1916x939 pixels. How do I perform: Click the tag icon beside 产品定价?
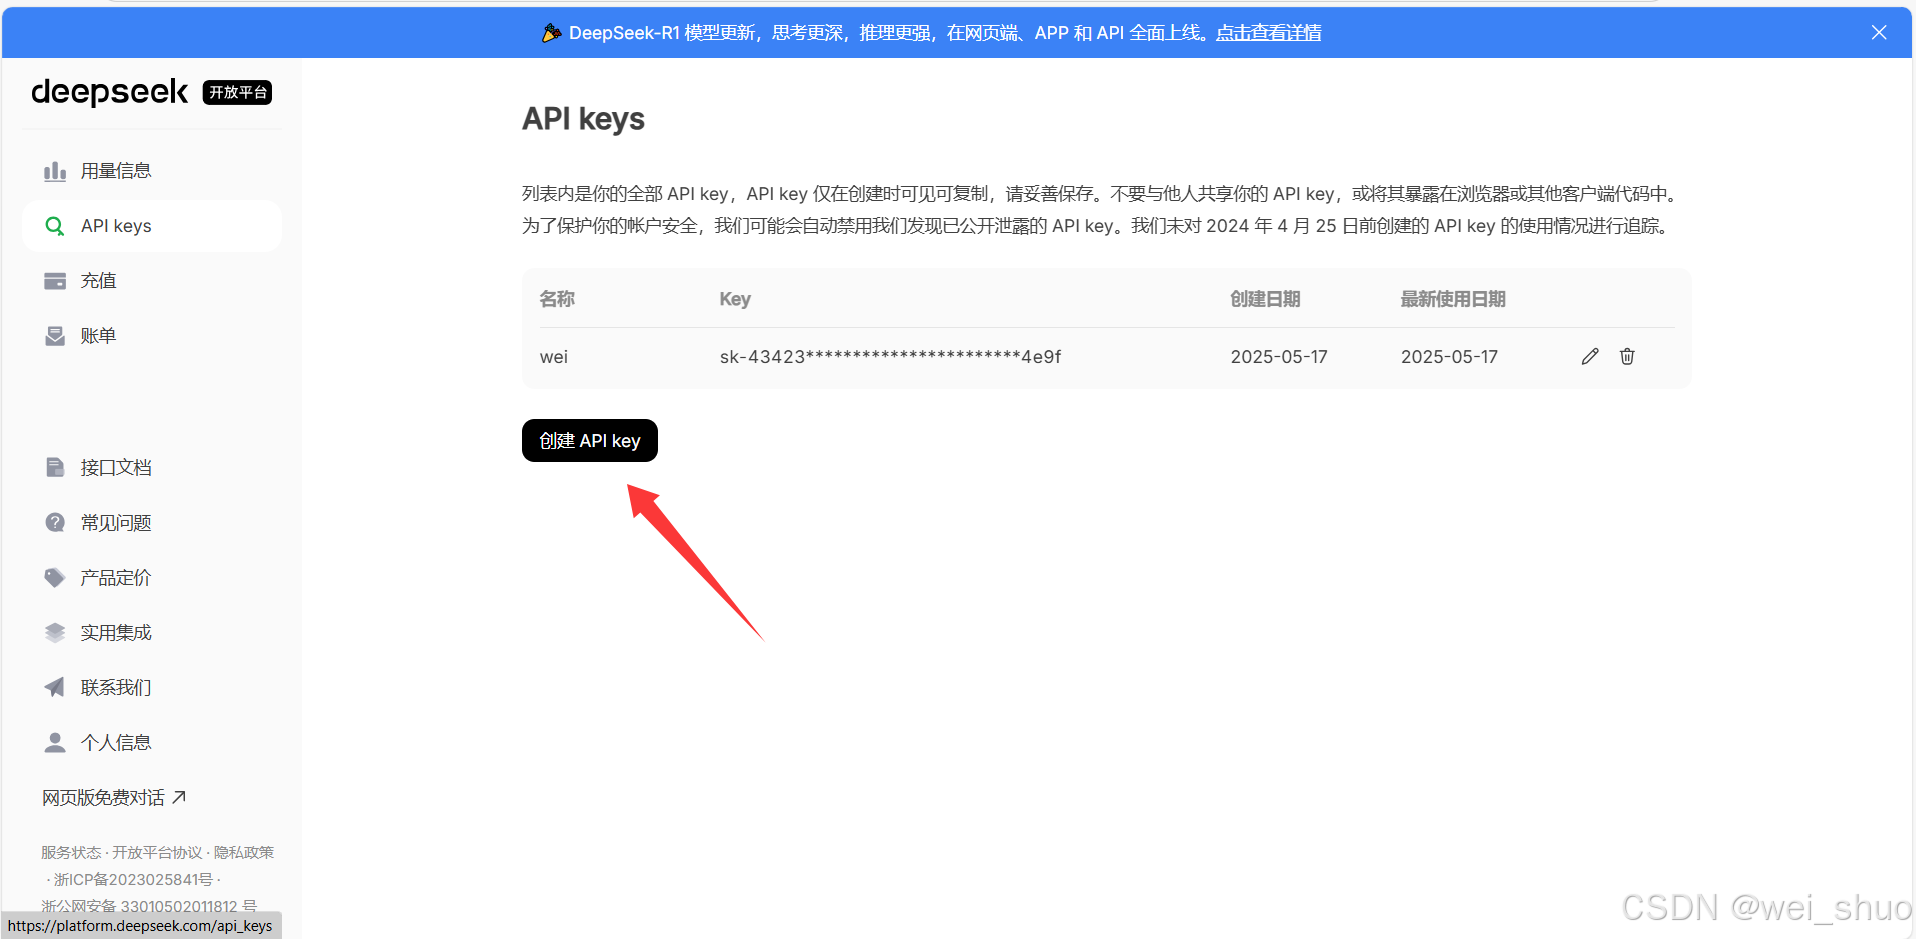click(x=55, y=577)
